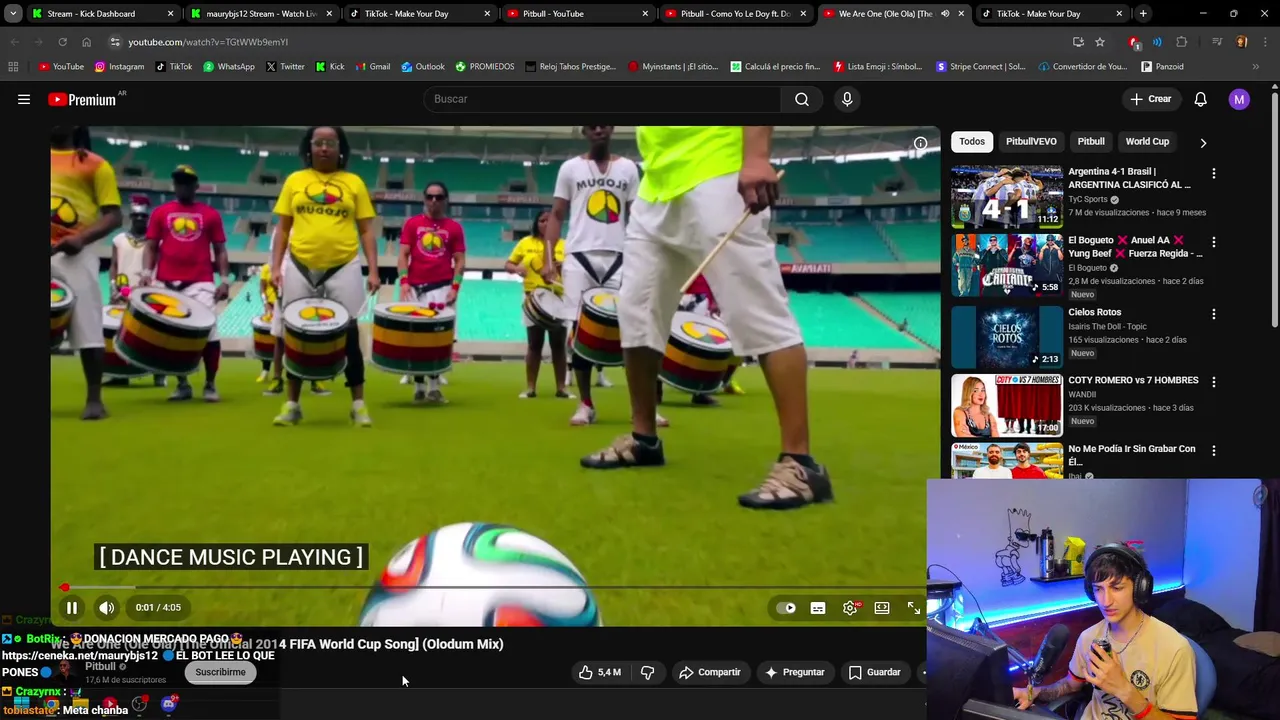Go to browser home page
The height and width of the screenshot is (720, 1280).
[86, 42]
